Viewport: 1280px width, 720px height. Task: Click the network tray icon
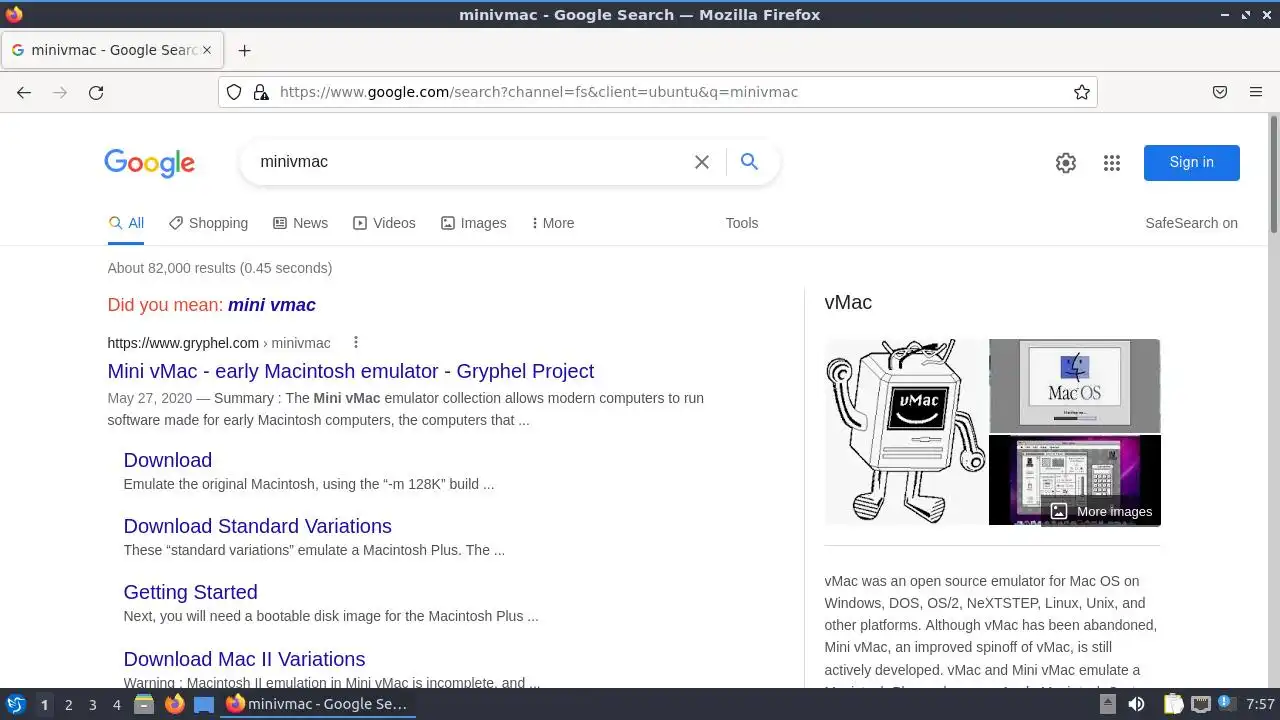click(x=1201, y=704)
